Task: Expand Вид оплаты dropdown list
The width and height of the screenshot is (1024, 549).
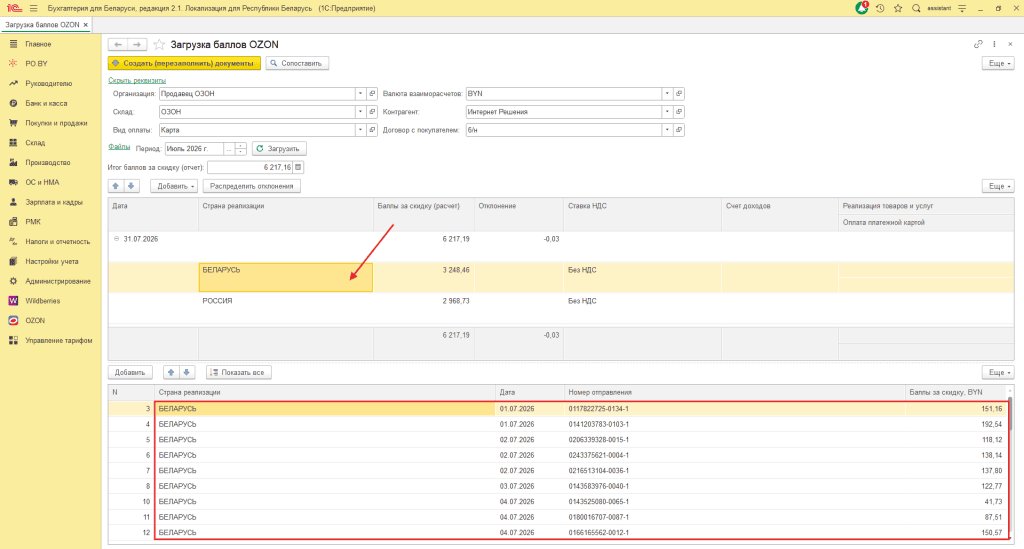Action: point(360,130)
